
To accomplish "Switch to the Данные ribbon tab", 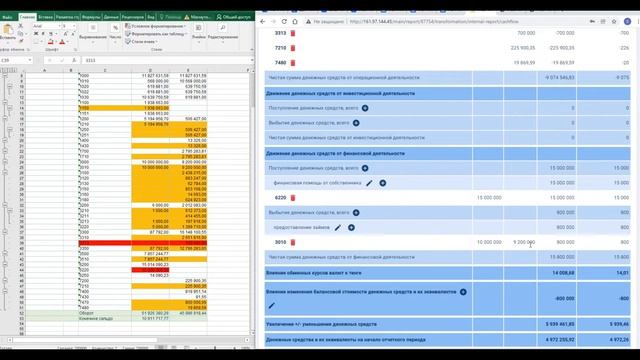I will pos(111,17).
